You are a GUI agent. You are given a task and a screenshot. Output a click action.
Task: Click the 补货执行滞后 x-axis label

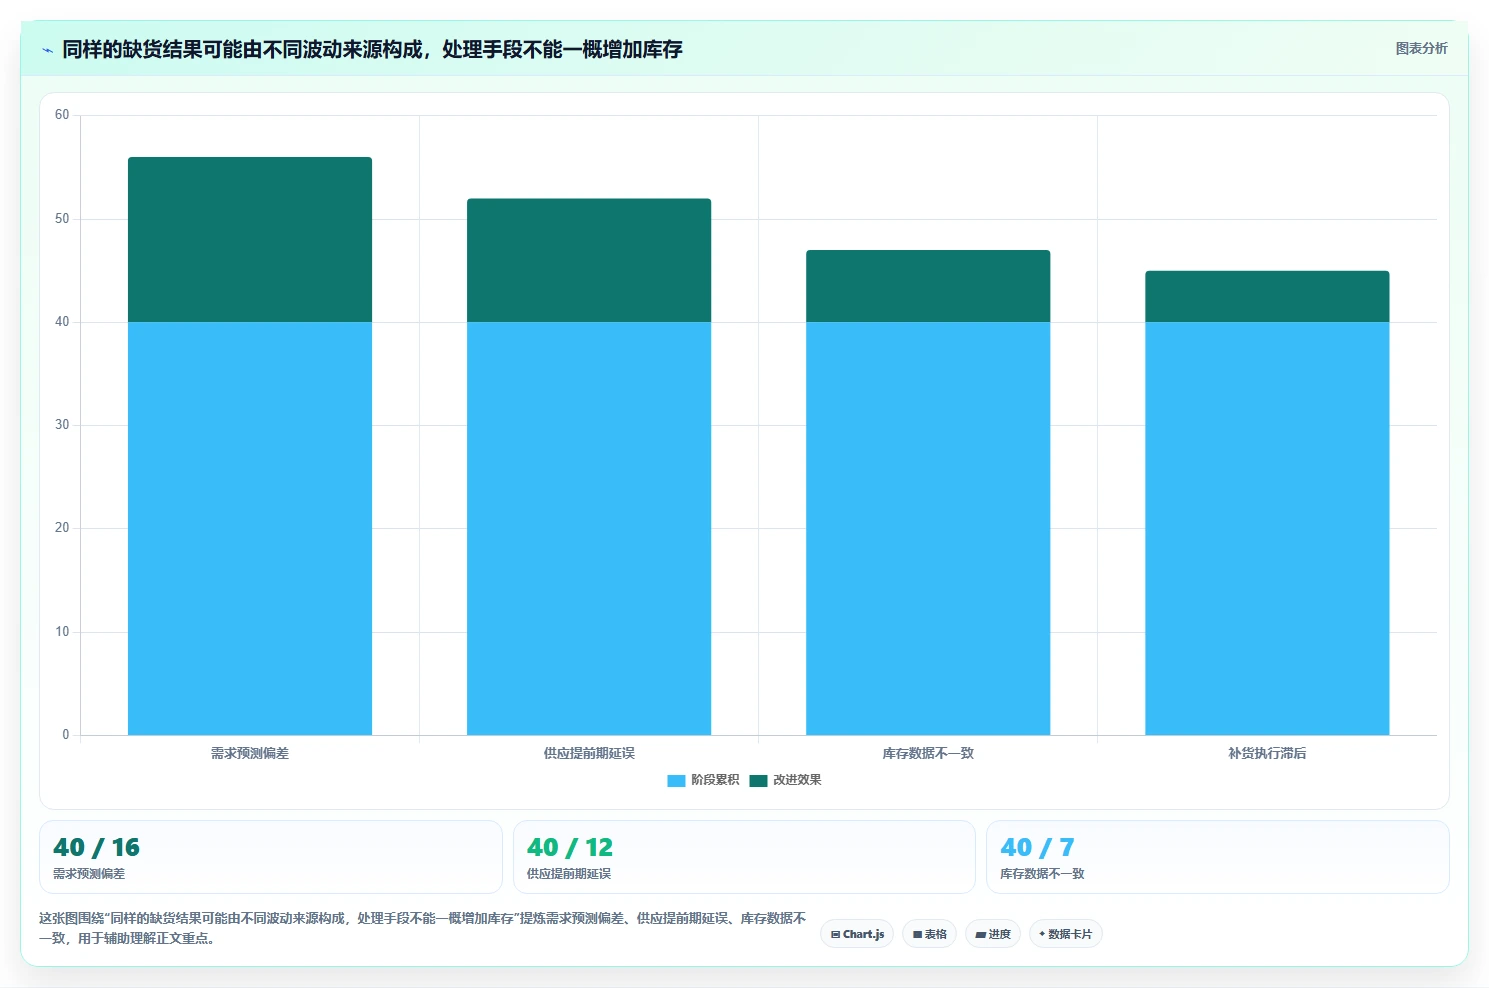tap(1267, 753)
